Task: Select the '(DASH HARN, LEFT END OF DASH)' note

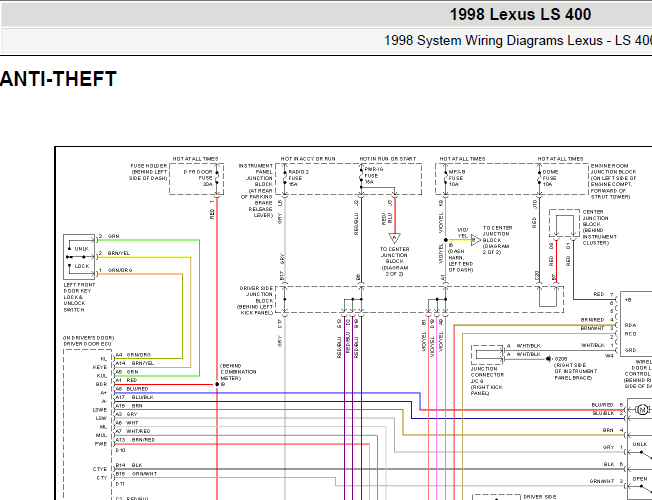Action: pyautogui.click(x=461, y=261)
